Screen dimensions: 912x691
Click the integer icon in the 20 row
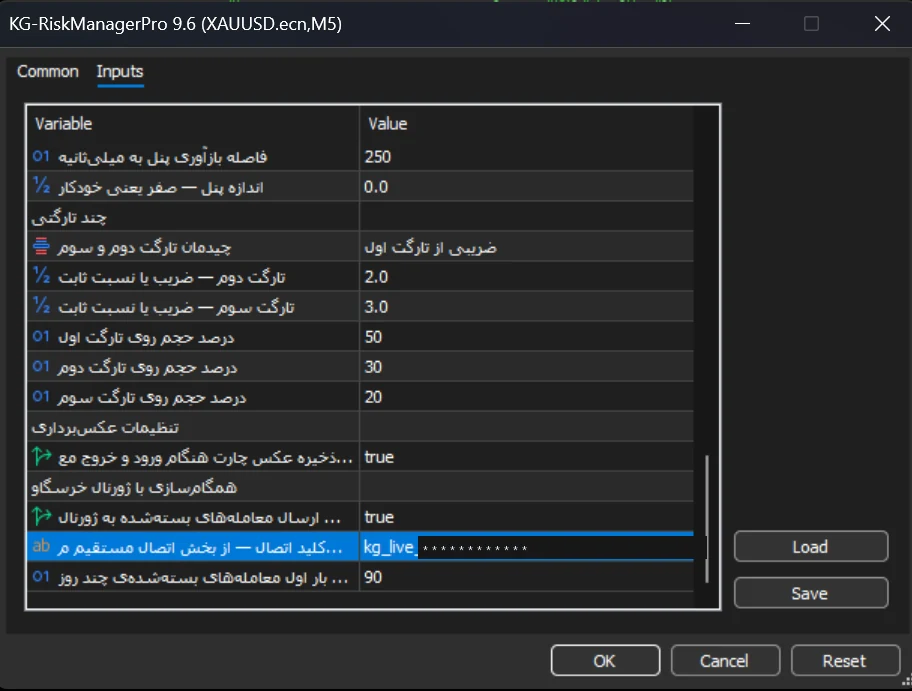[x=41, y=397]
